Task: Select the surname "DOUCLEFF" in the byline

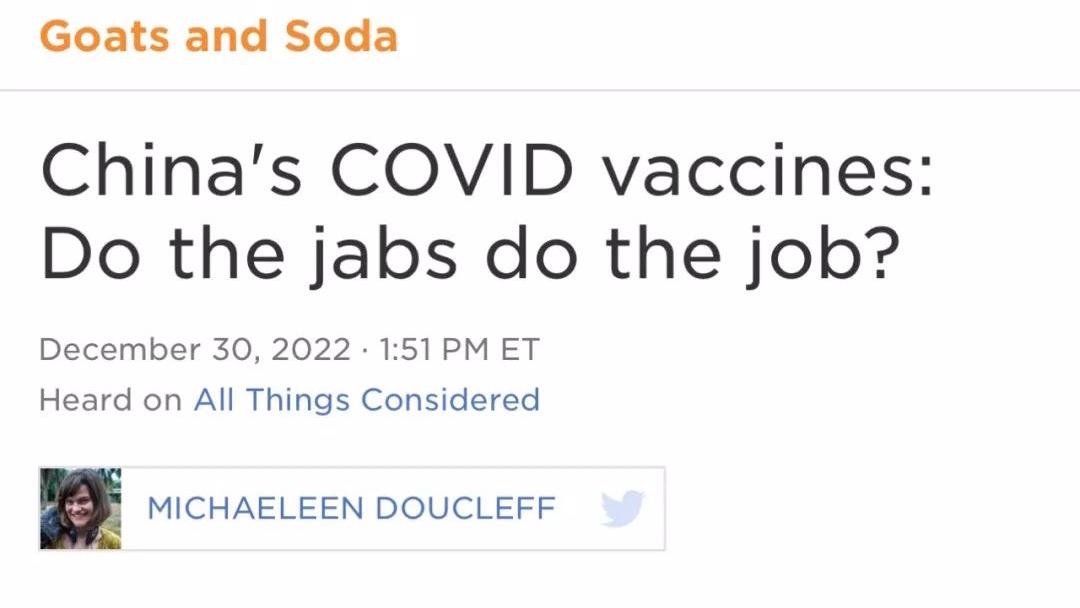Action: [x=465, y=509]
